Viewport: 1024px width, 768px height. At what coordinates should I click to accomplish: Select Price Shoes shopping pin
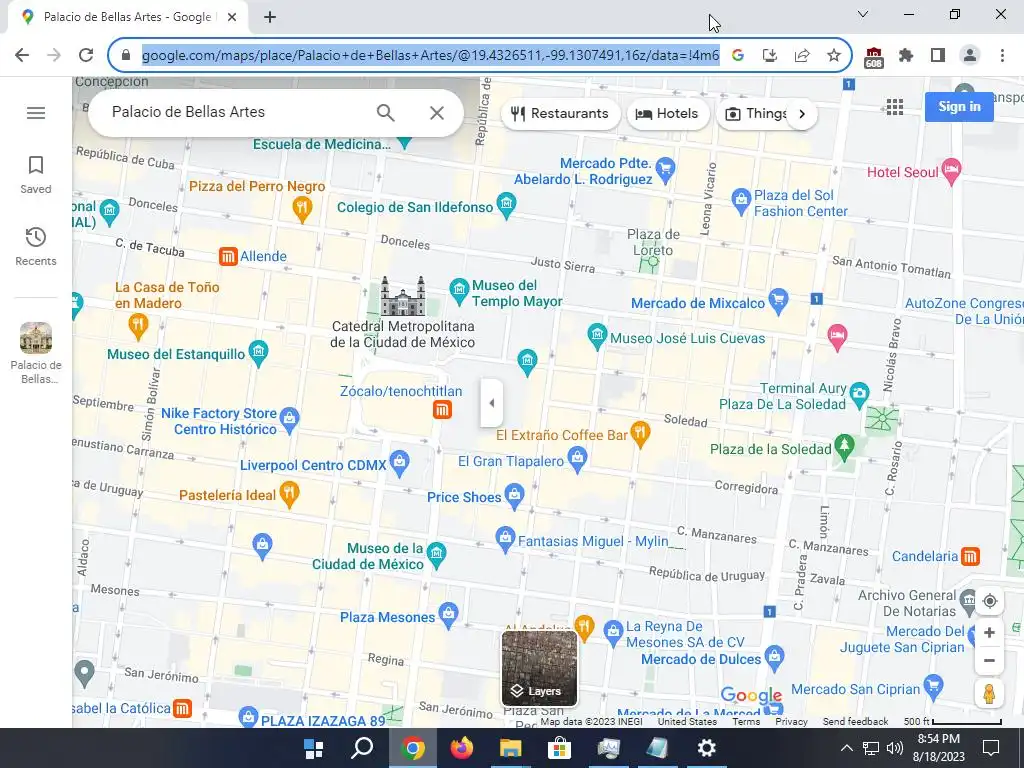pos(514,496)
